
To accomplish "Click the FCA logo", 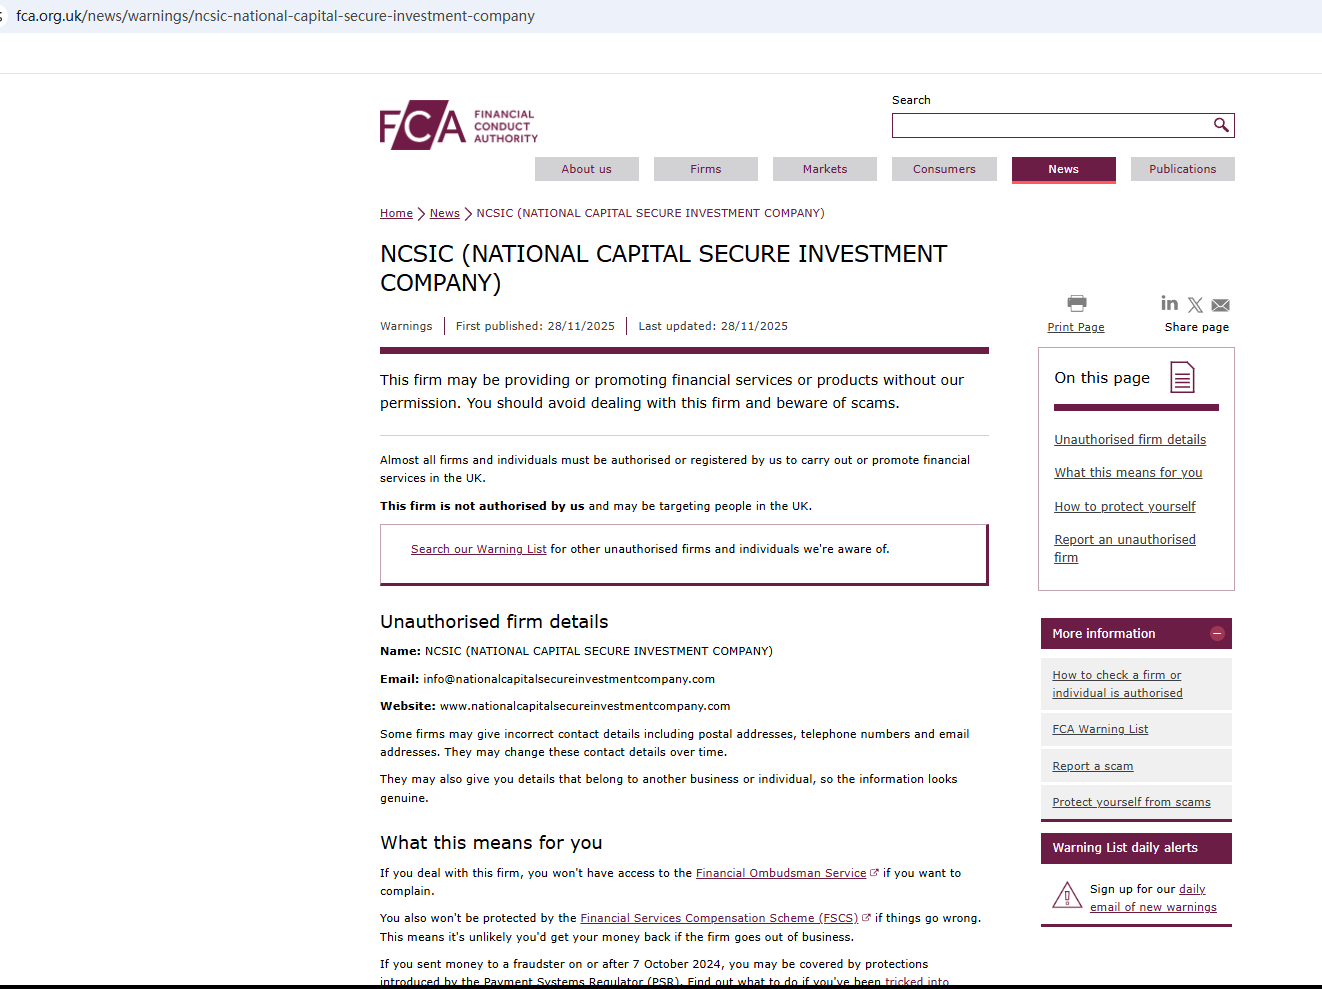I will [x=459, y=125].
